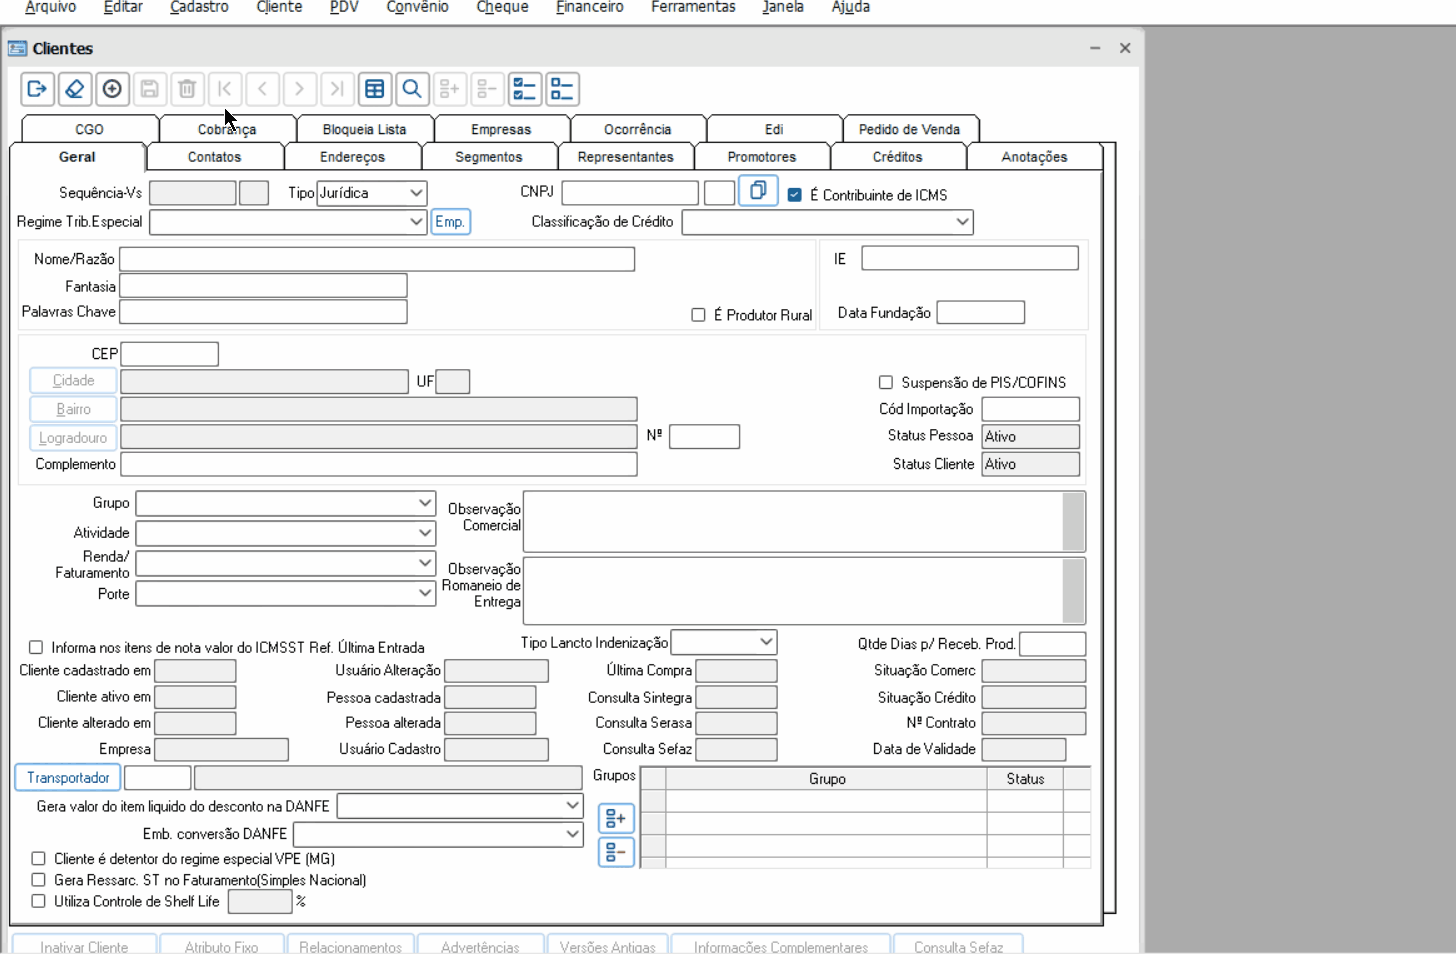Enable Utiliza Controle de Shelf Life checkbox
The height and width of the screenshot is (954, 1456).
tap(38, 901)
